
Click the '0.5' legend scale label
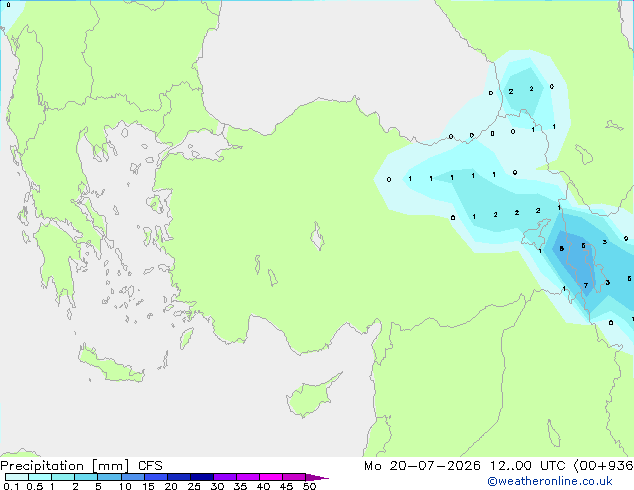coord(35,486)
